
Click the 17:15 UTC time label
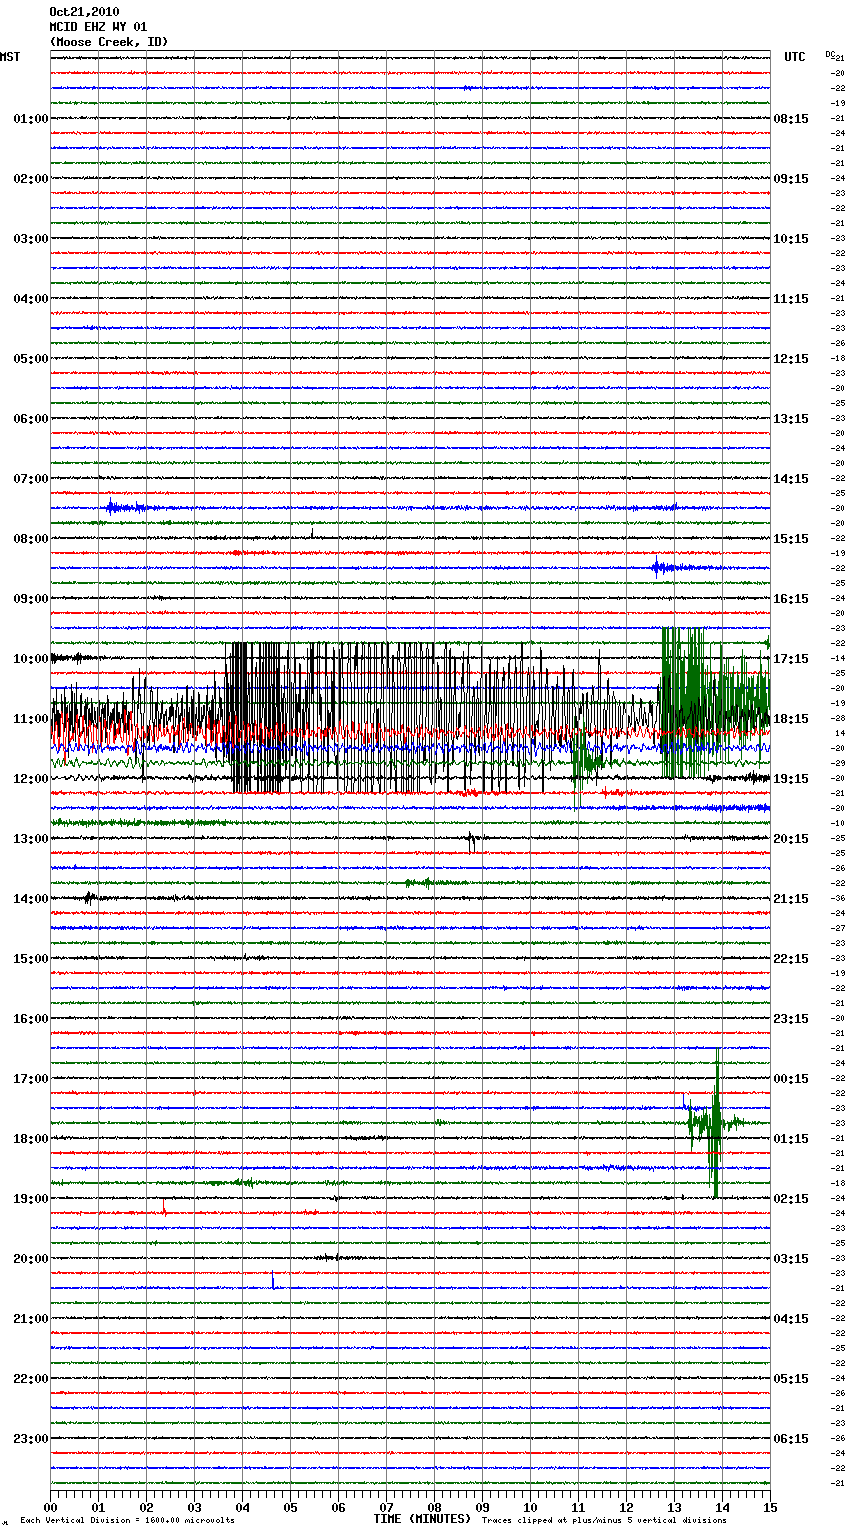(x=791, y=659)
